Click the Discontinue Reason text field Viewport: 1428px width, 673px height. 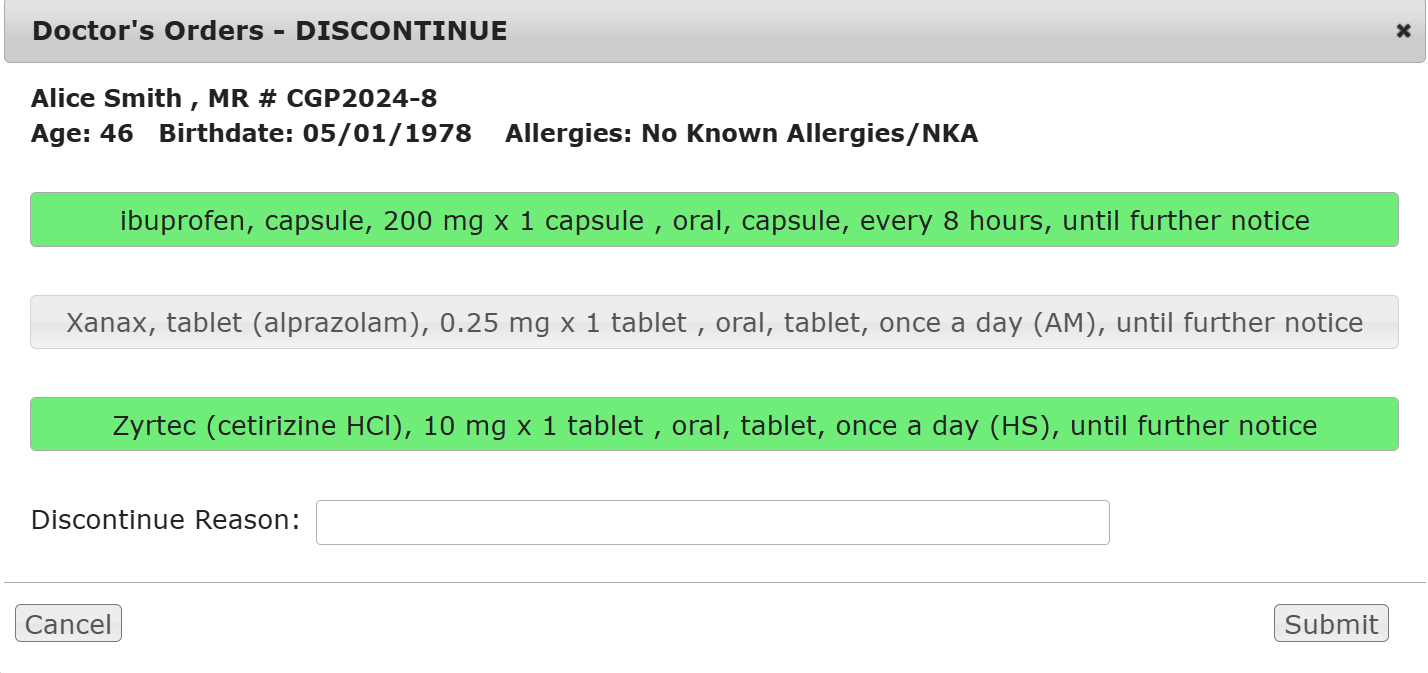point(712,522)
